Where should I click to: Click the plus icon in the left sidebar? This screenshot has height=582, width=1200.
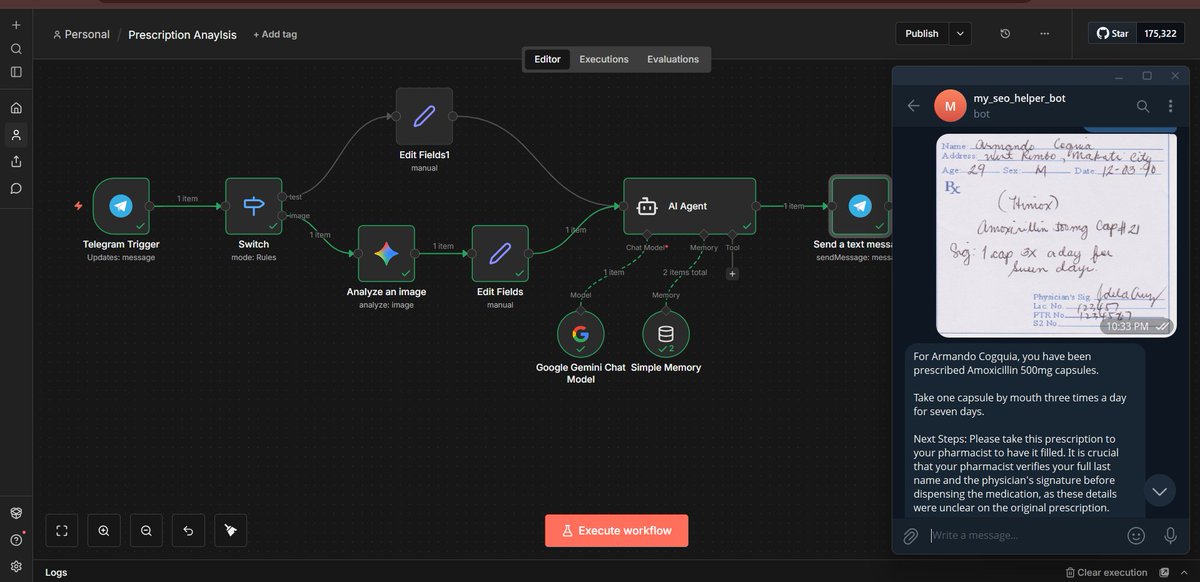coord(16,24)
